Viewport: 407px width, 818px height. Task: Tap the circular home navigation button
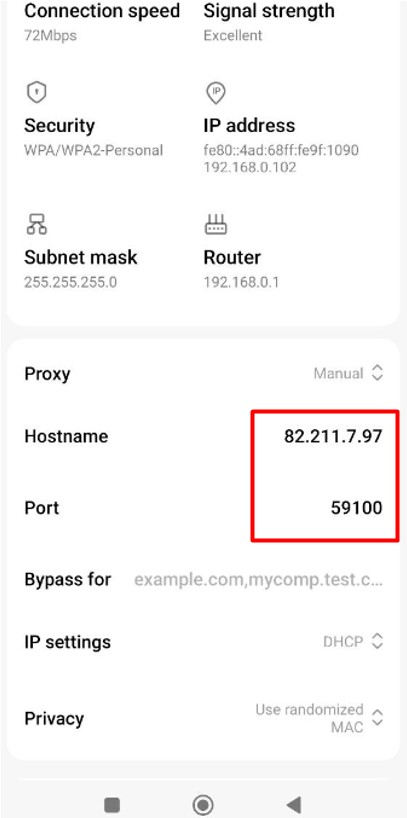203,804
